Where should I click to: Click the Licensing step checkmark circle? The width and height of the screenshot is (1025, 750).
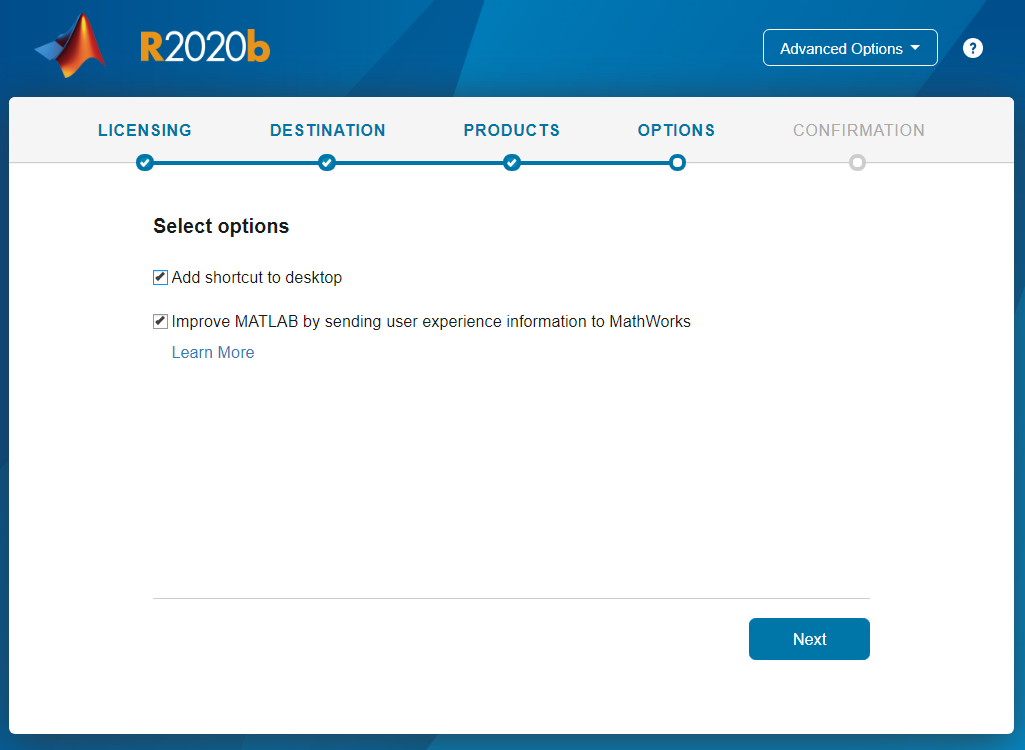(145, 162)
